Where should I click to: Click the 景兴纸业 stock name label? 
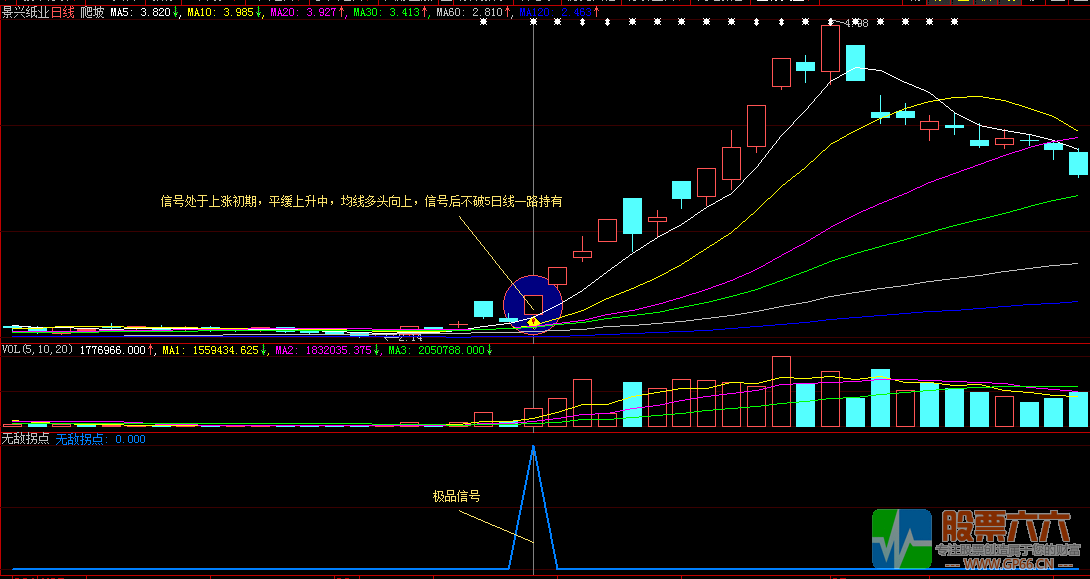click(25, 13)
